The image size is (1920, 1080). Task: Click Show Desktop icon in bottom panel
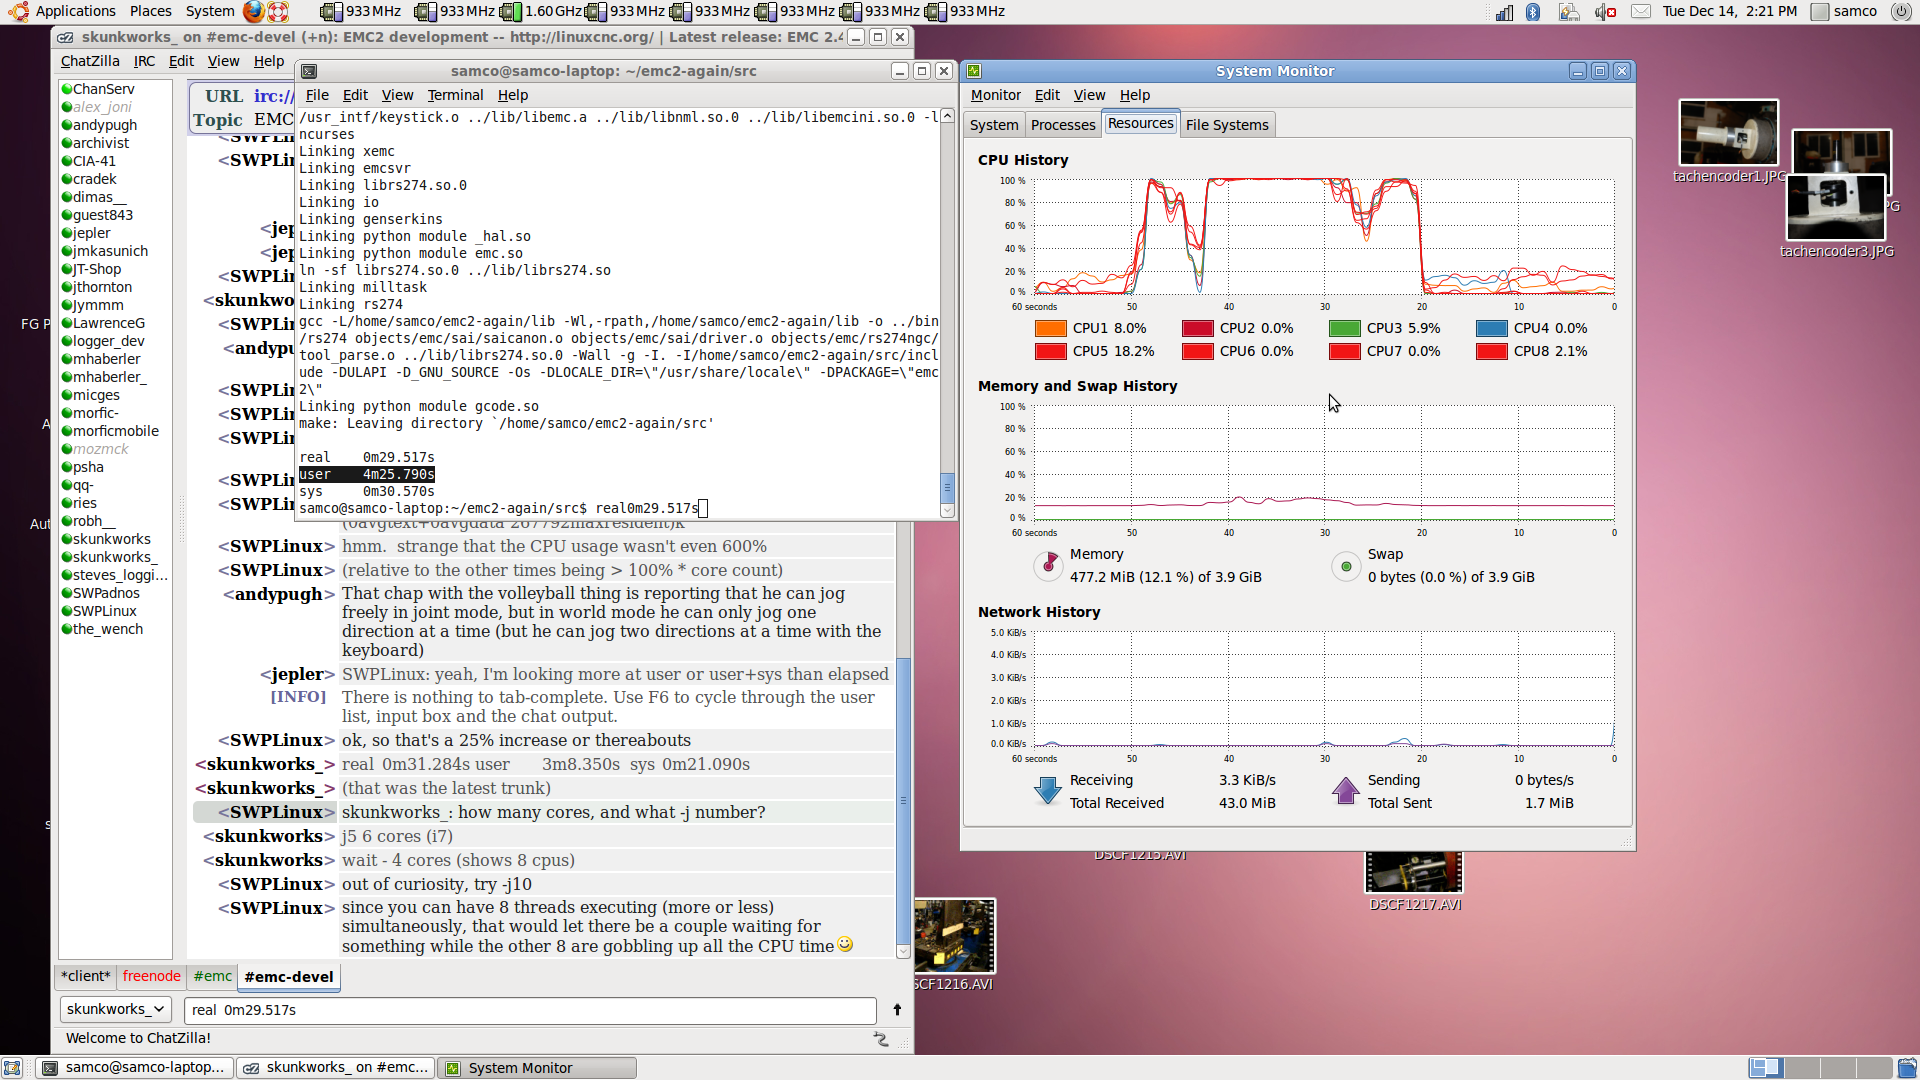click(12, 1068)
